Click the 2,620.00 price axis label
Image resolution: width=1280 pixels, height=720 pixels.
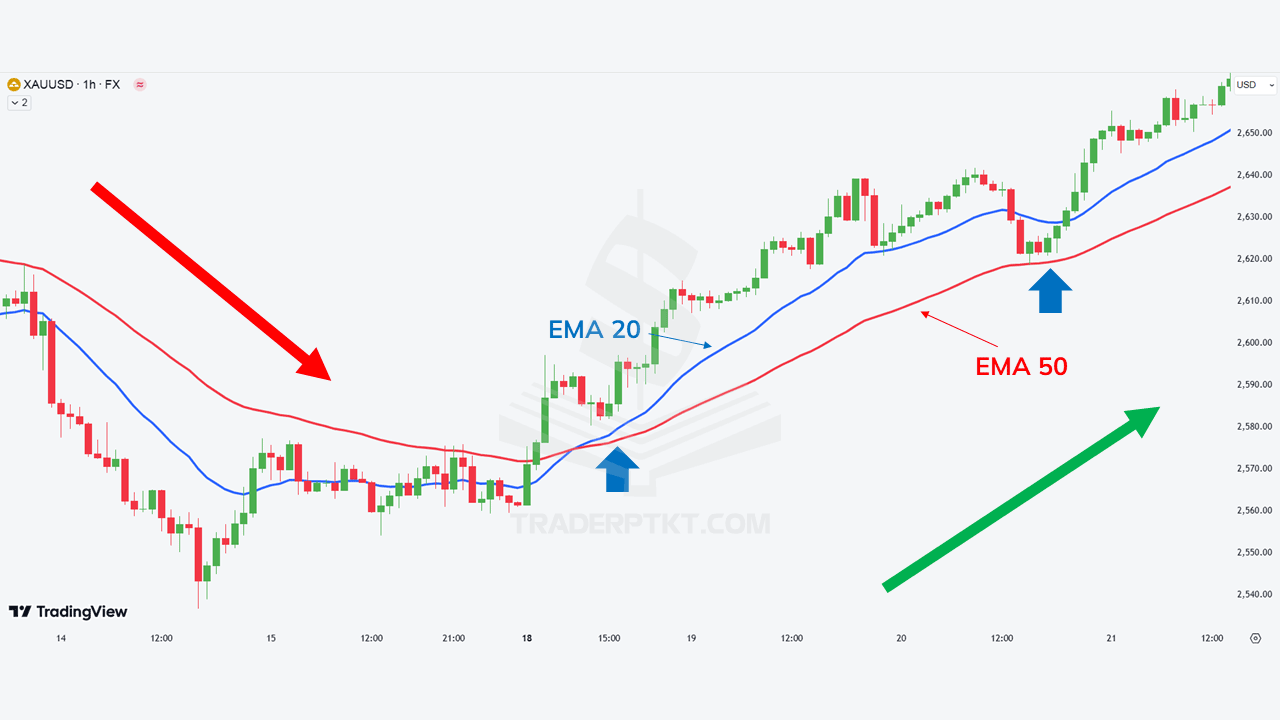click(1253, 258)
